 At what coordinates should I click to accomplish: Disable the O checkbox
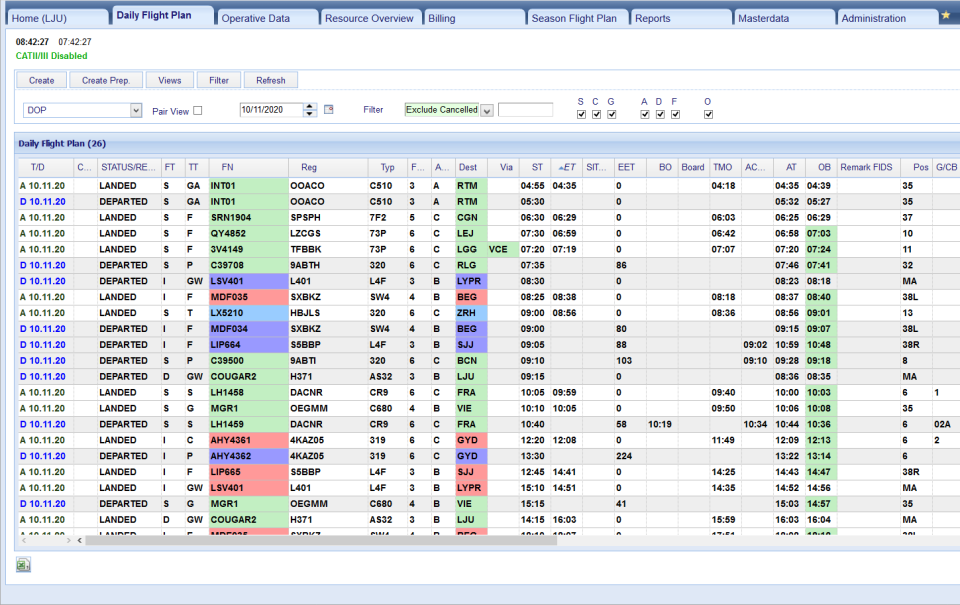click(708, 114)
